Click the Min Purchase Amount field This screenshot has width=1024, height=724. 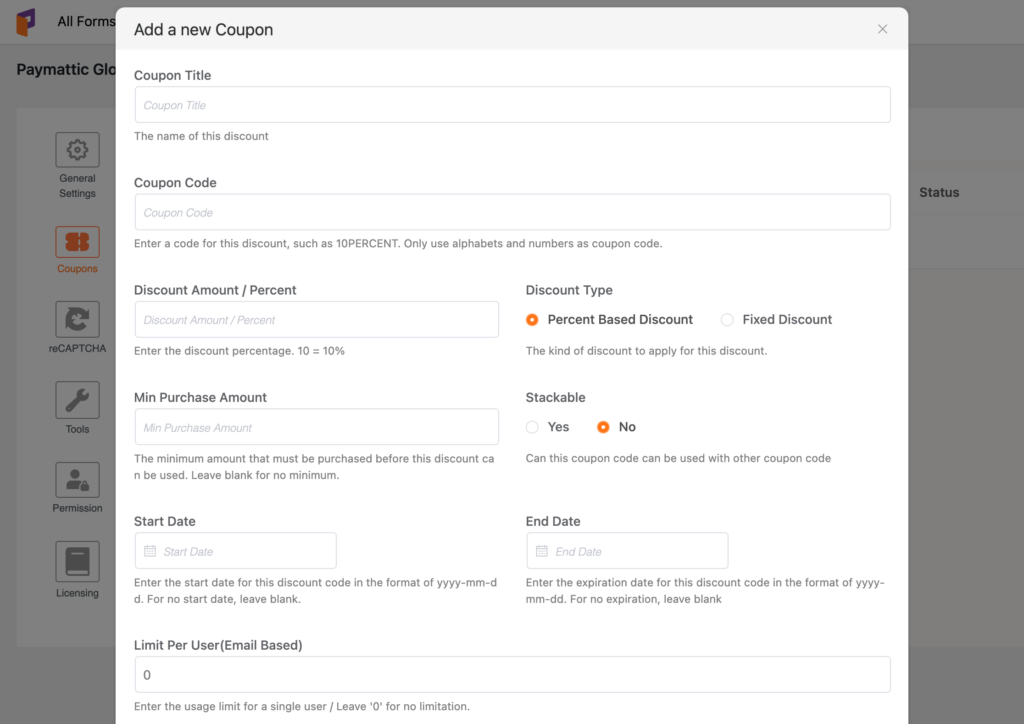317,427
